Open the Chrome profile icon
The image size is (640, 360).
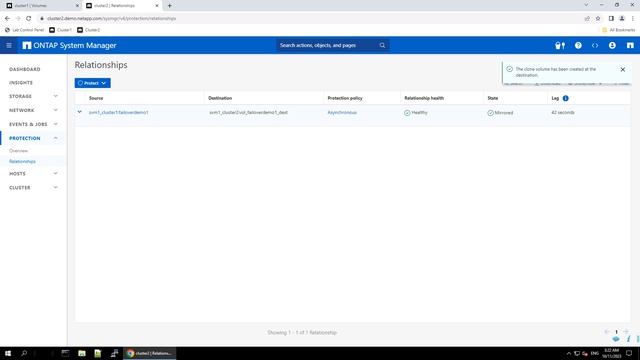pyautogui.click(x=622, y=18)
